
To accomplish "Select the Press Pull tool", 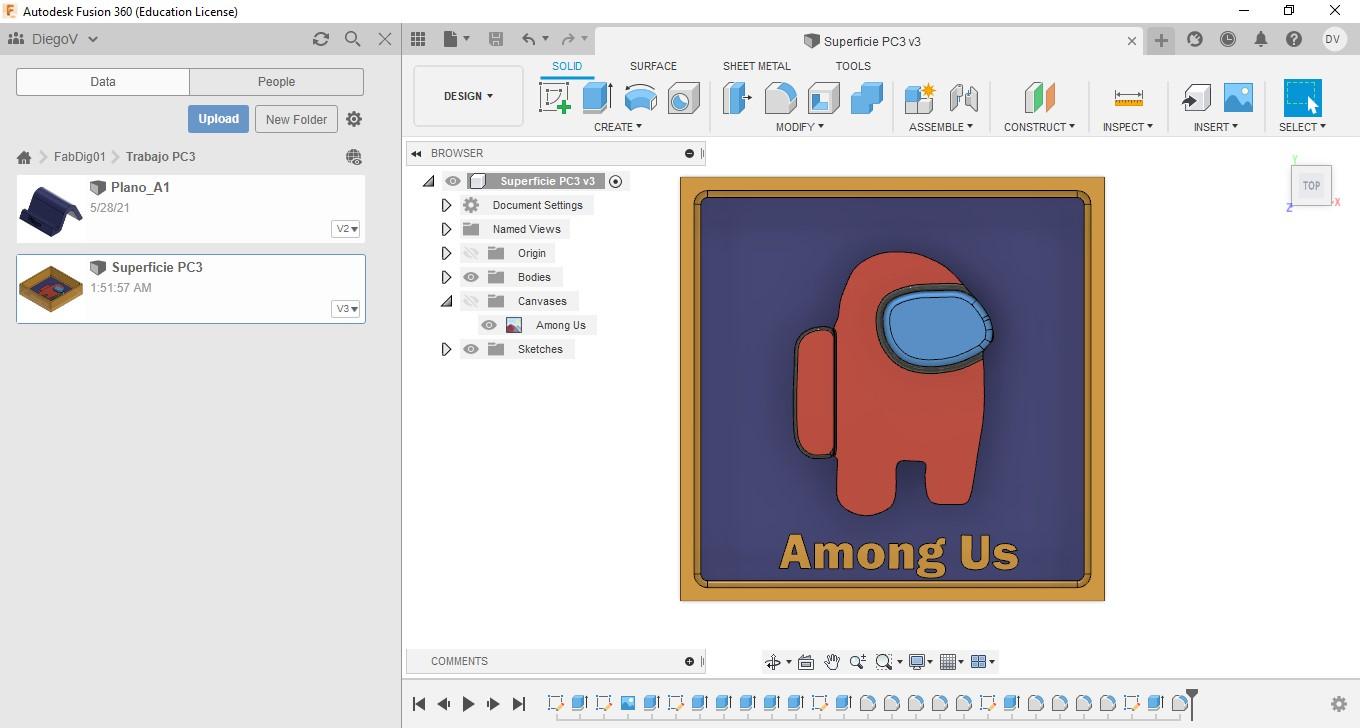I will 737,98.
